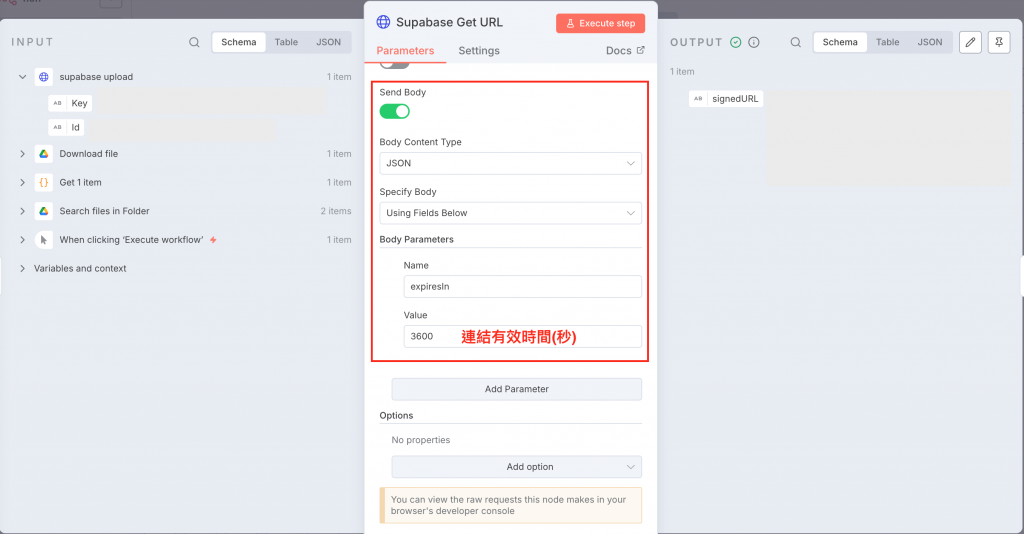Open the Add option dropdown

517,467
